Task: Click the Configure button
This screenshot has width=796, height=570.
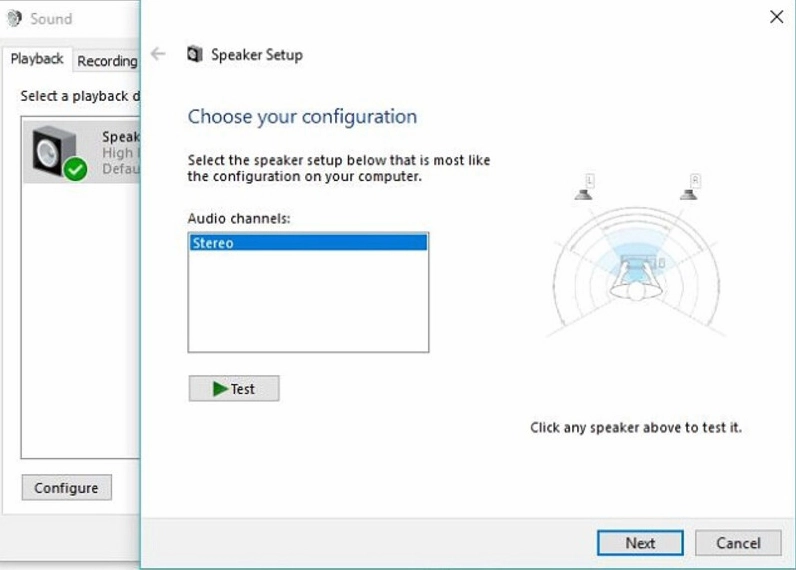Action: [66, 488]
